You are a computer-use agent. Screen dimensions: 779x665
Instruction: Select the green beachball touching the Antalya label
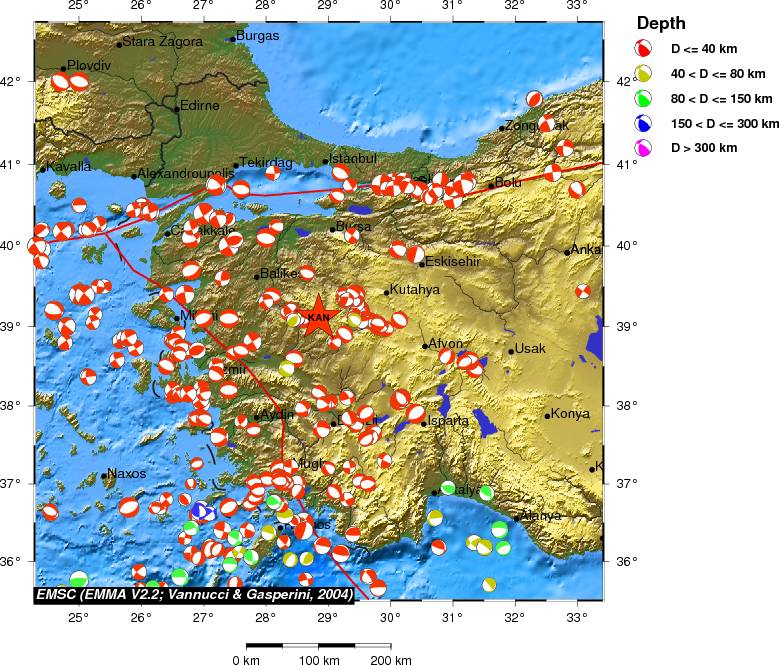(448, 488)
